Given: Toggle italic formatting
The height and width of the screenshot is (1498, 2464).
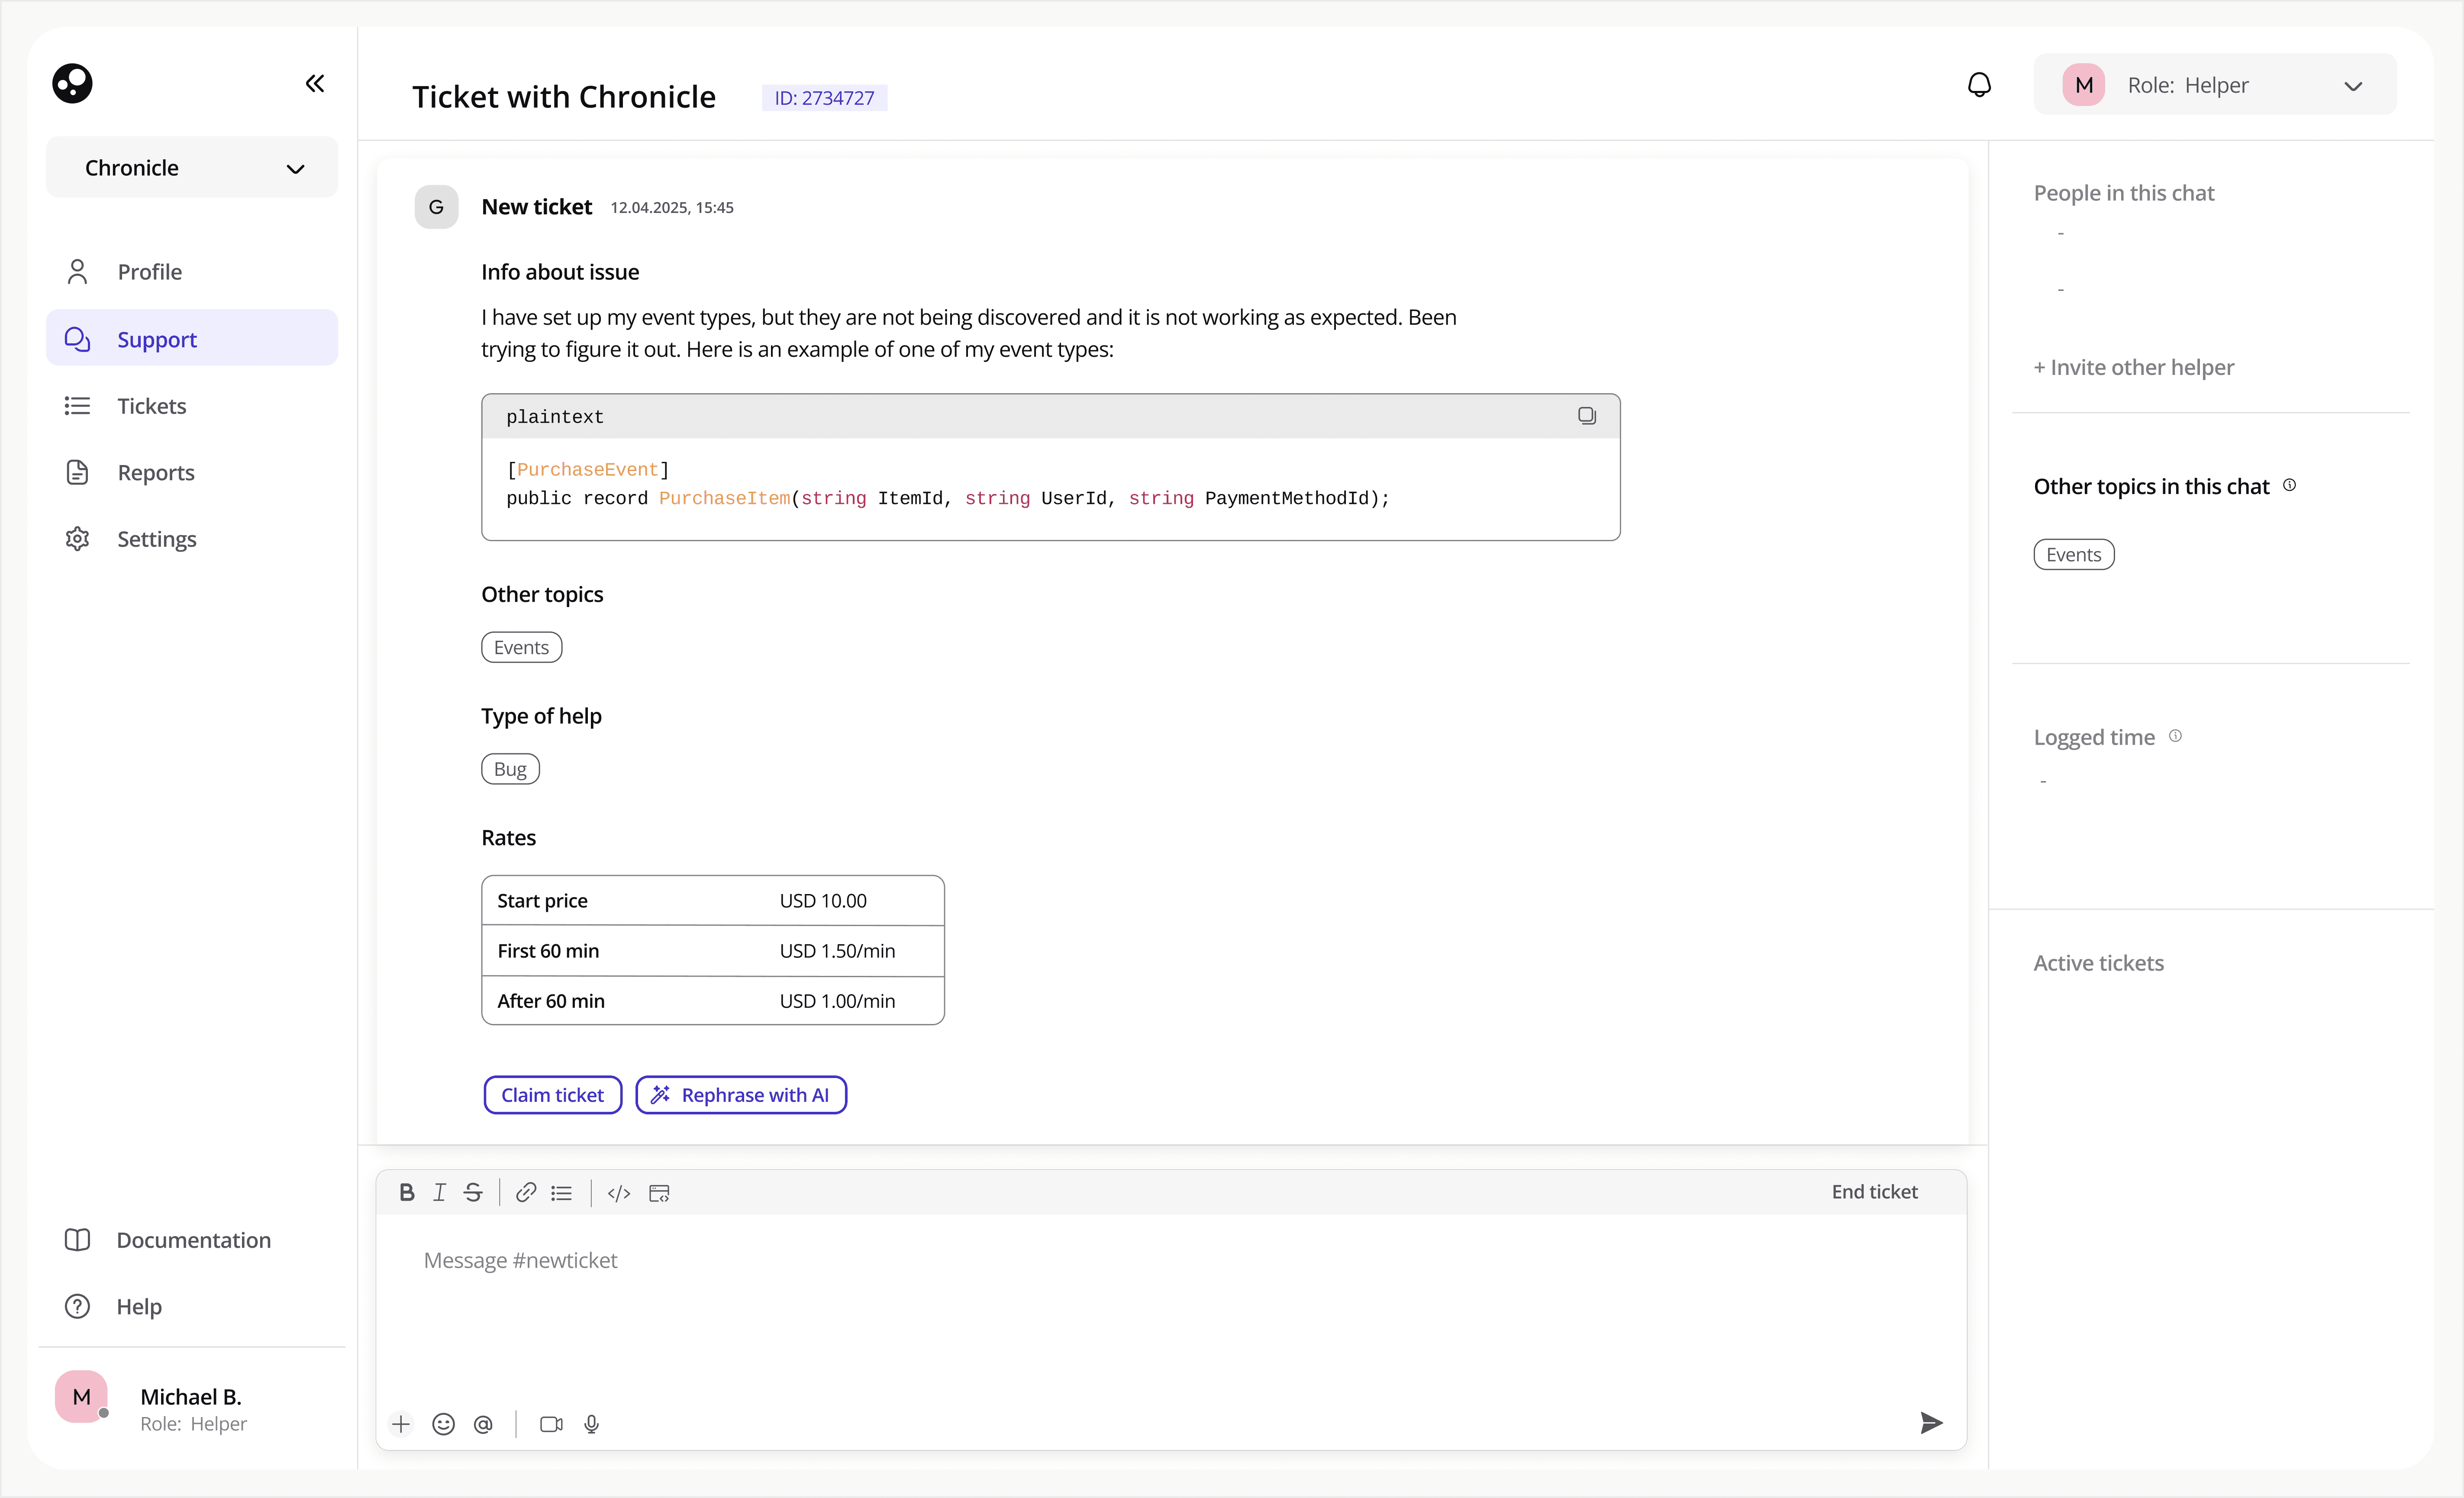Looking at the screenshot, I should coord(439,1192).
